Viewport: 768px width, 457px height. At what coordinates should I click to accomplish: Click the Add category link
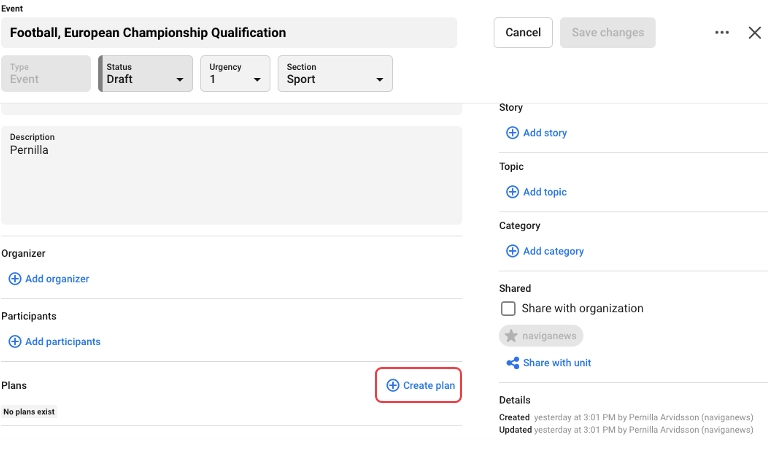click(x=553, y=251)
